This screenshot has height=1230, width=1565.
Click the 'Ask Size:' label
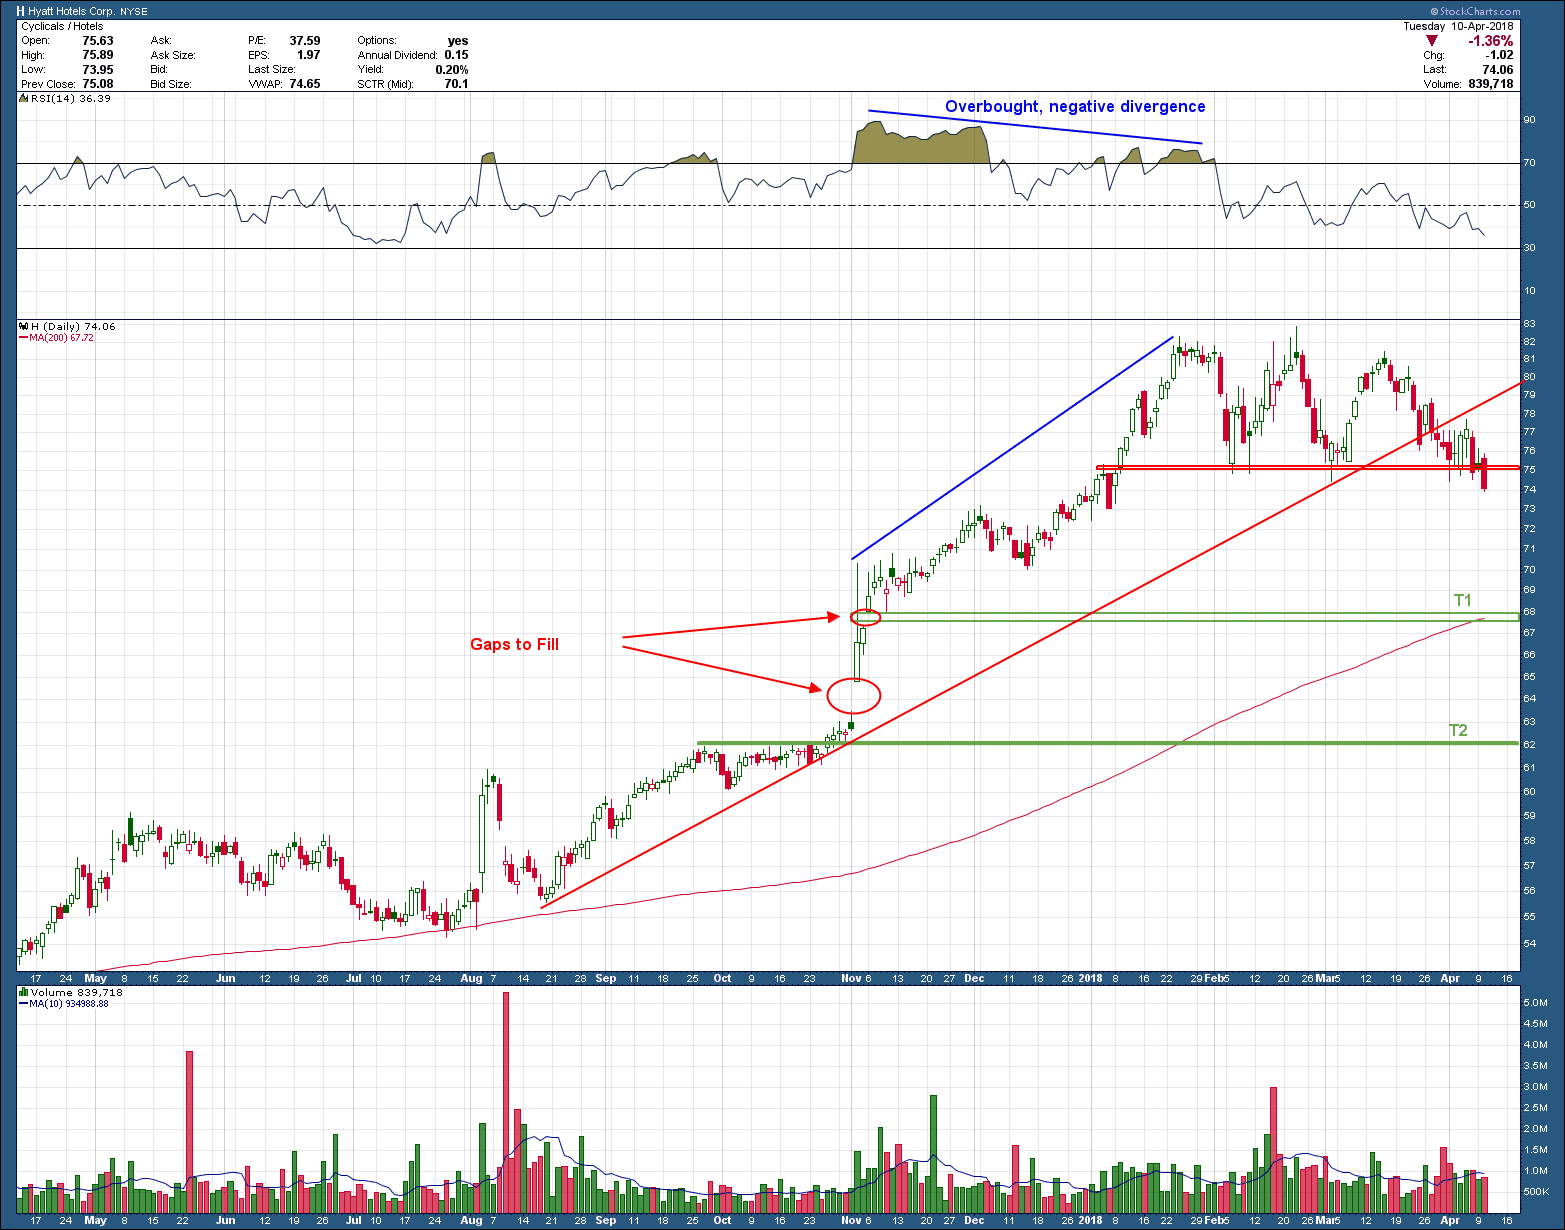(x=173, y=55)
